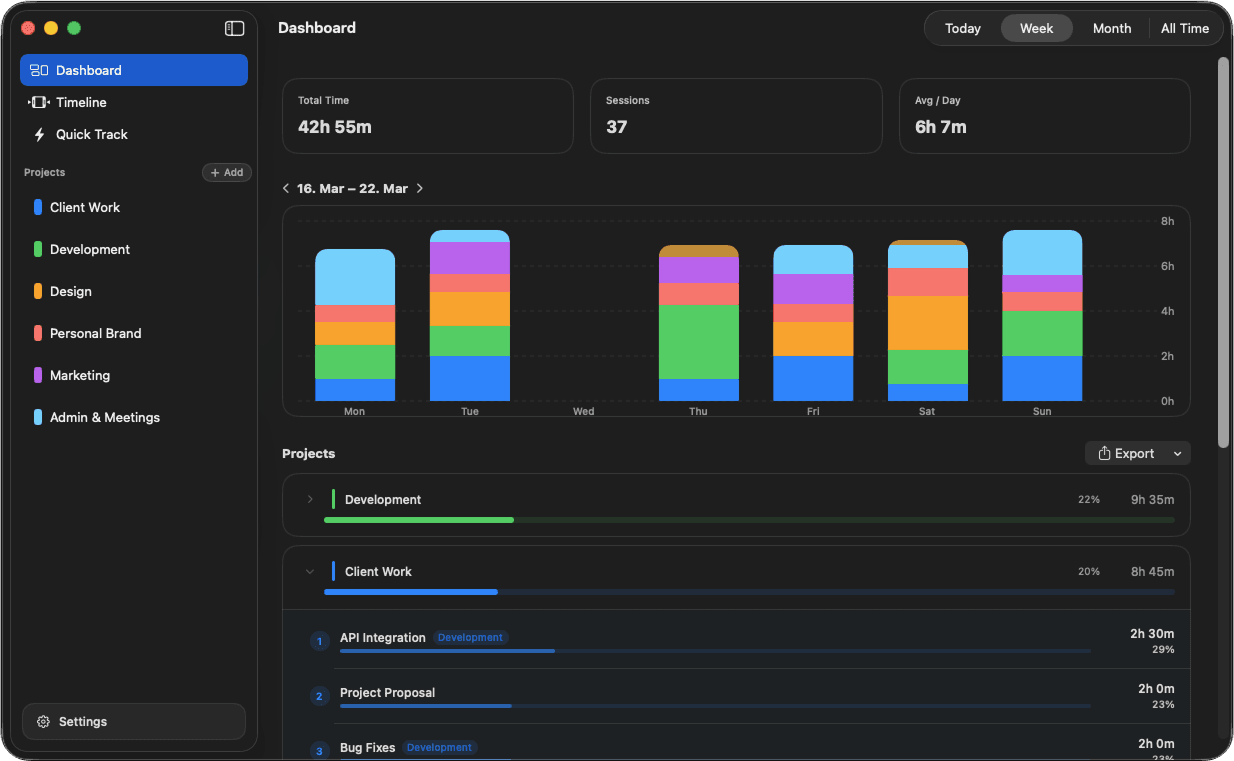Image resolution: width=1234 pixels, height=761 pixels.
Task: Select the Today time range
Action: coord(962,28)
